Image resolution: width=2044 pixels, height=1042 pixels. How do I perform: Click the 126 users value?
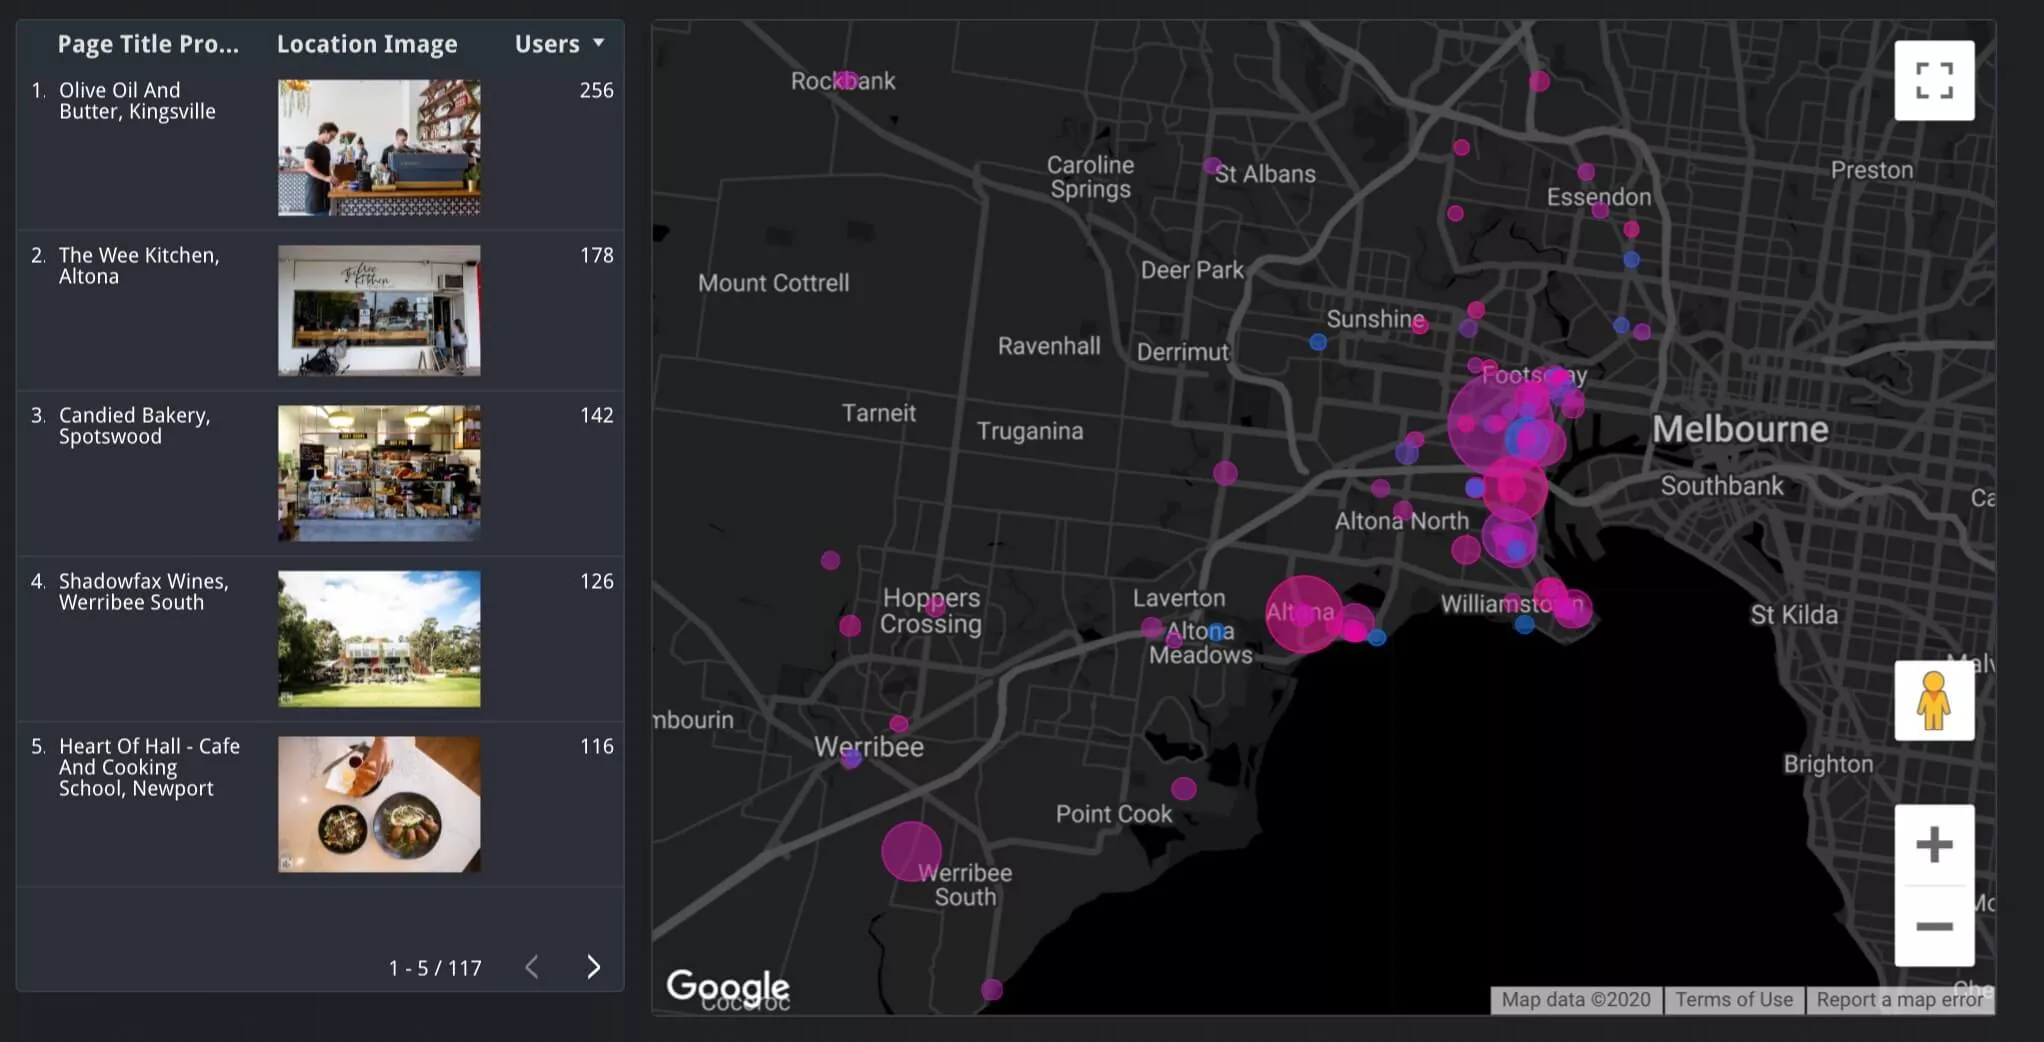[x=596, y=581]
